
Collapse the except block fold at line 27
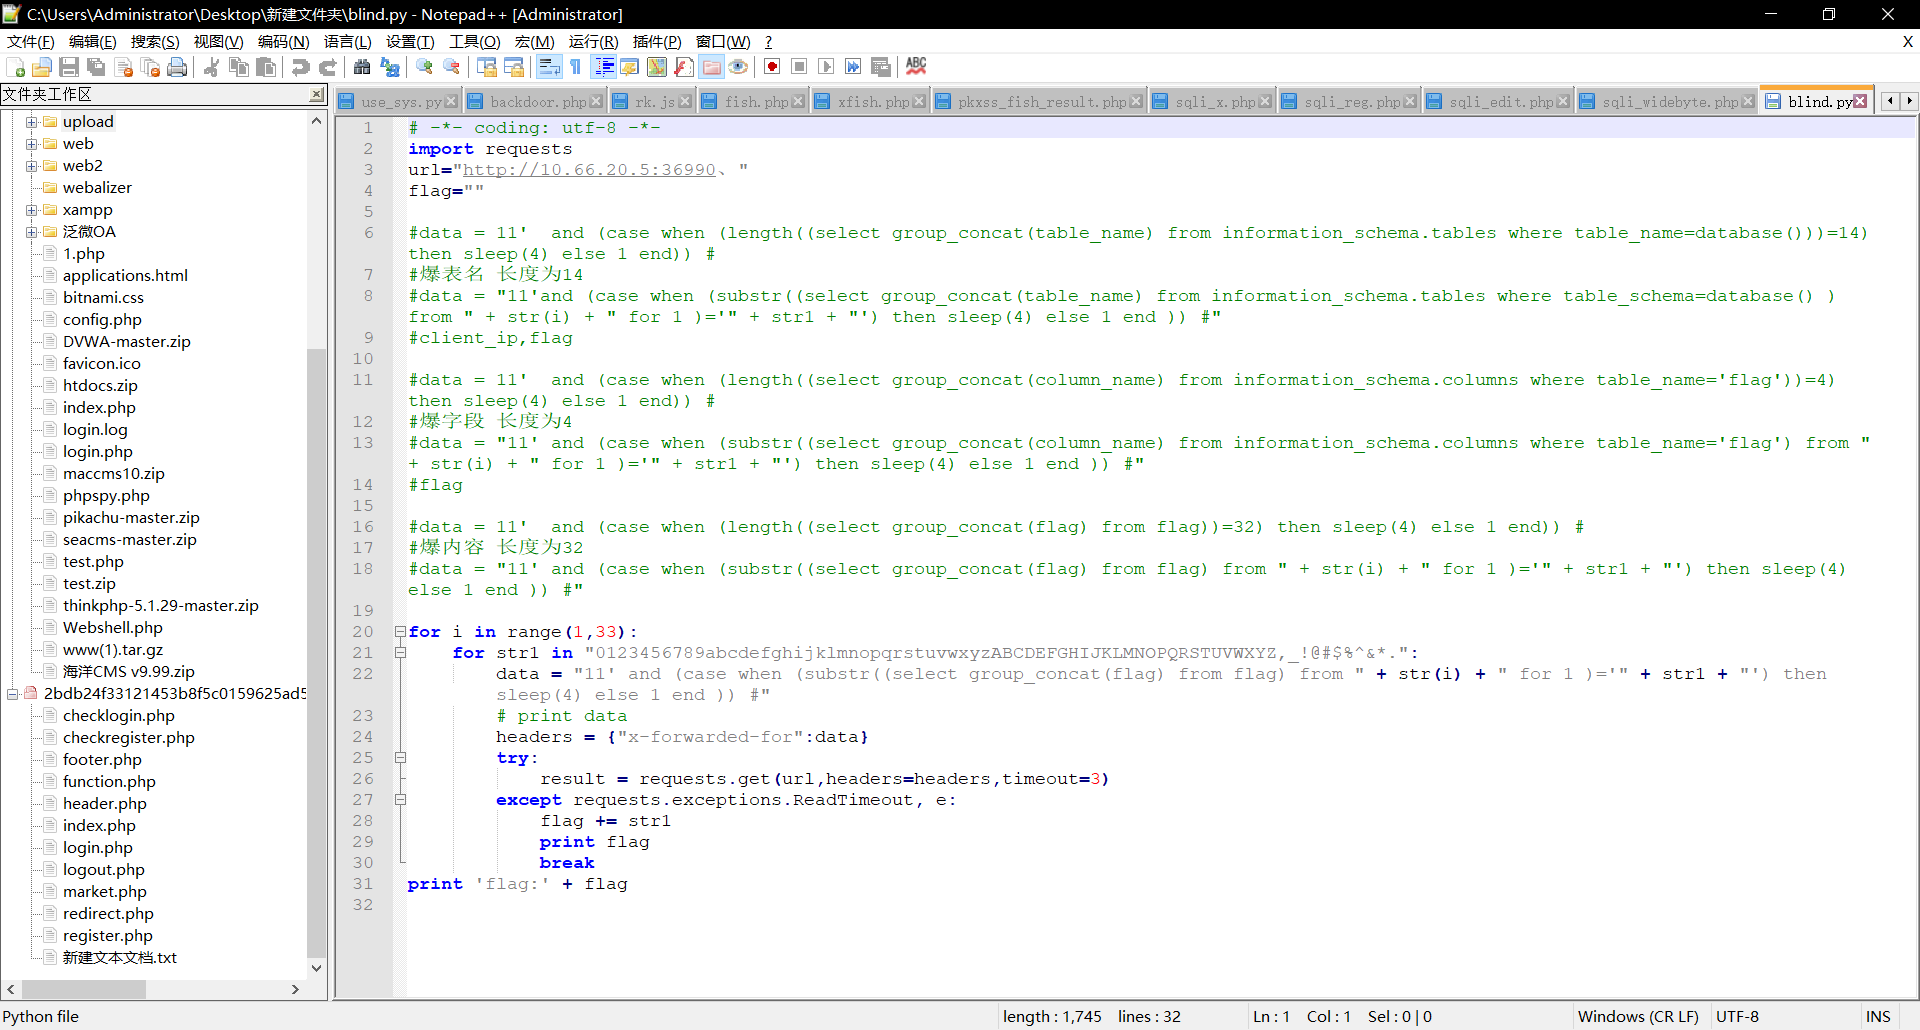pyautogui.click(x=400, y=800)
